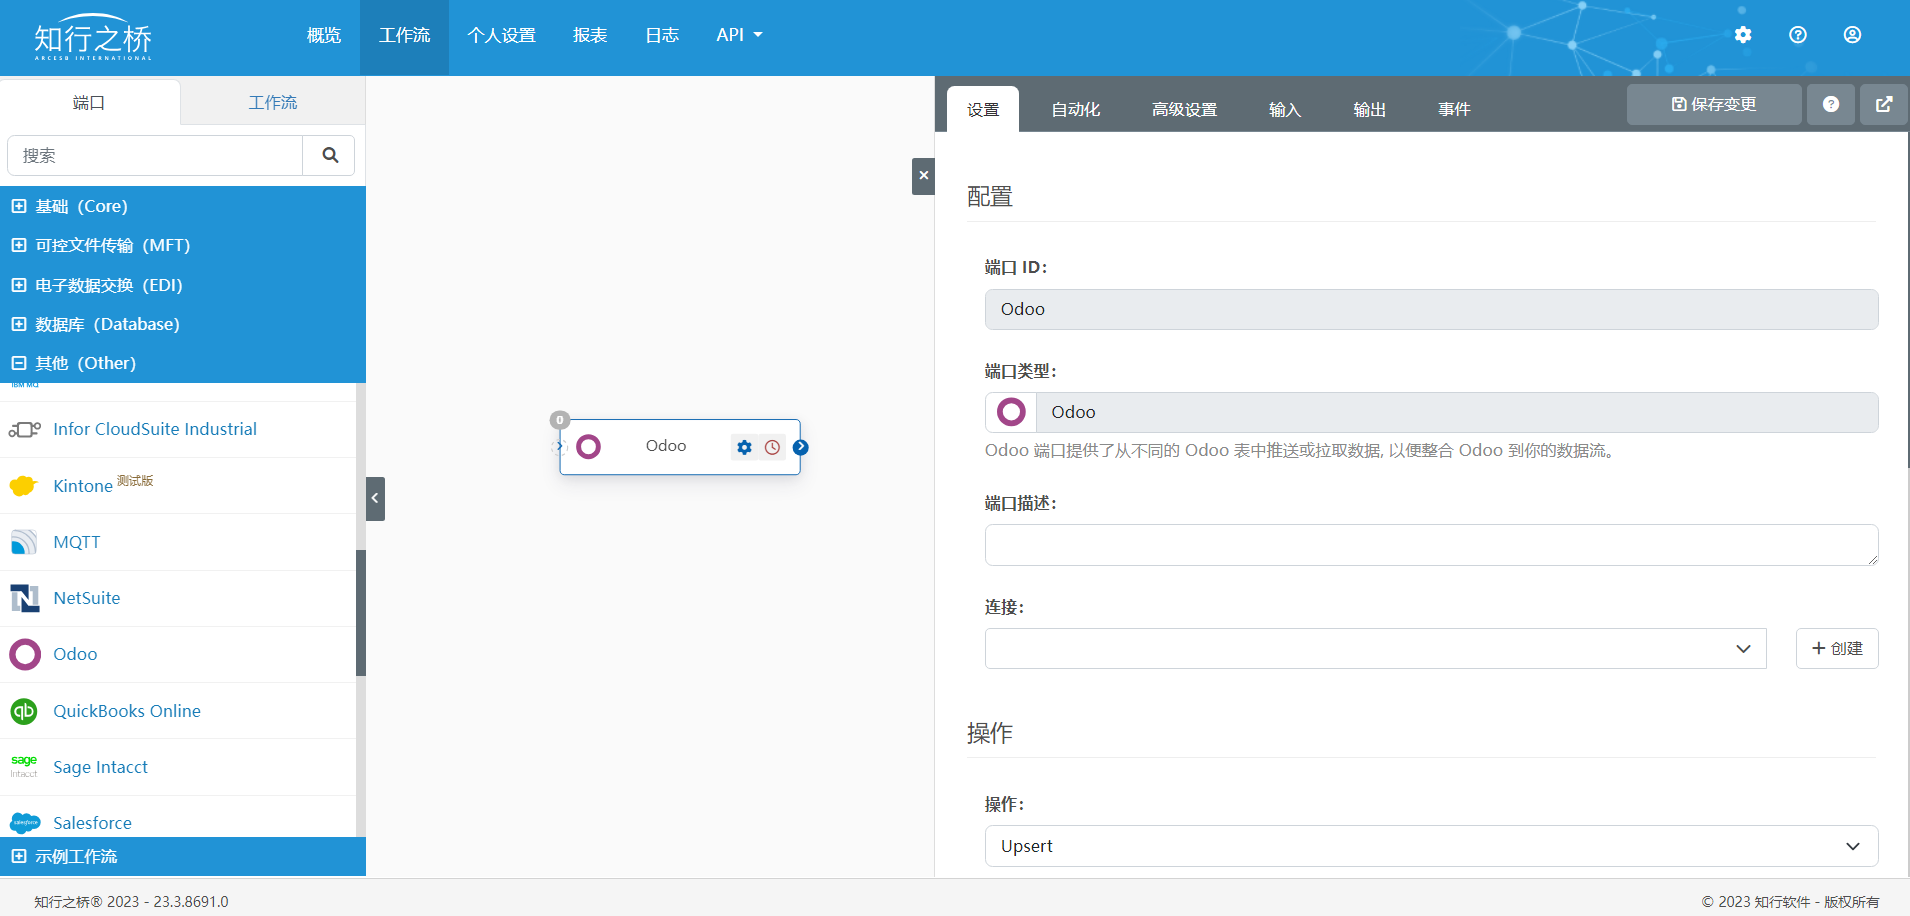
Task: Open panel help question mark button
Action: click(x=1831, y=104)
